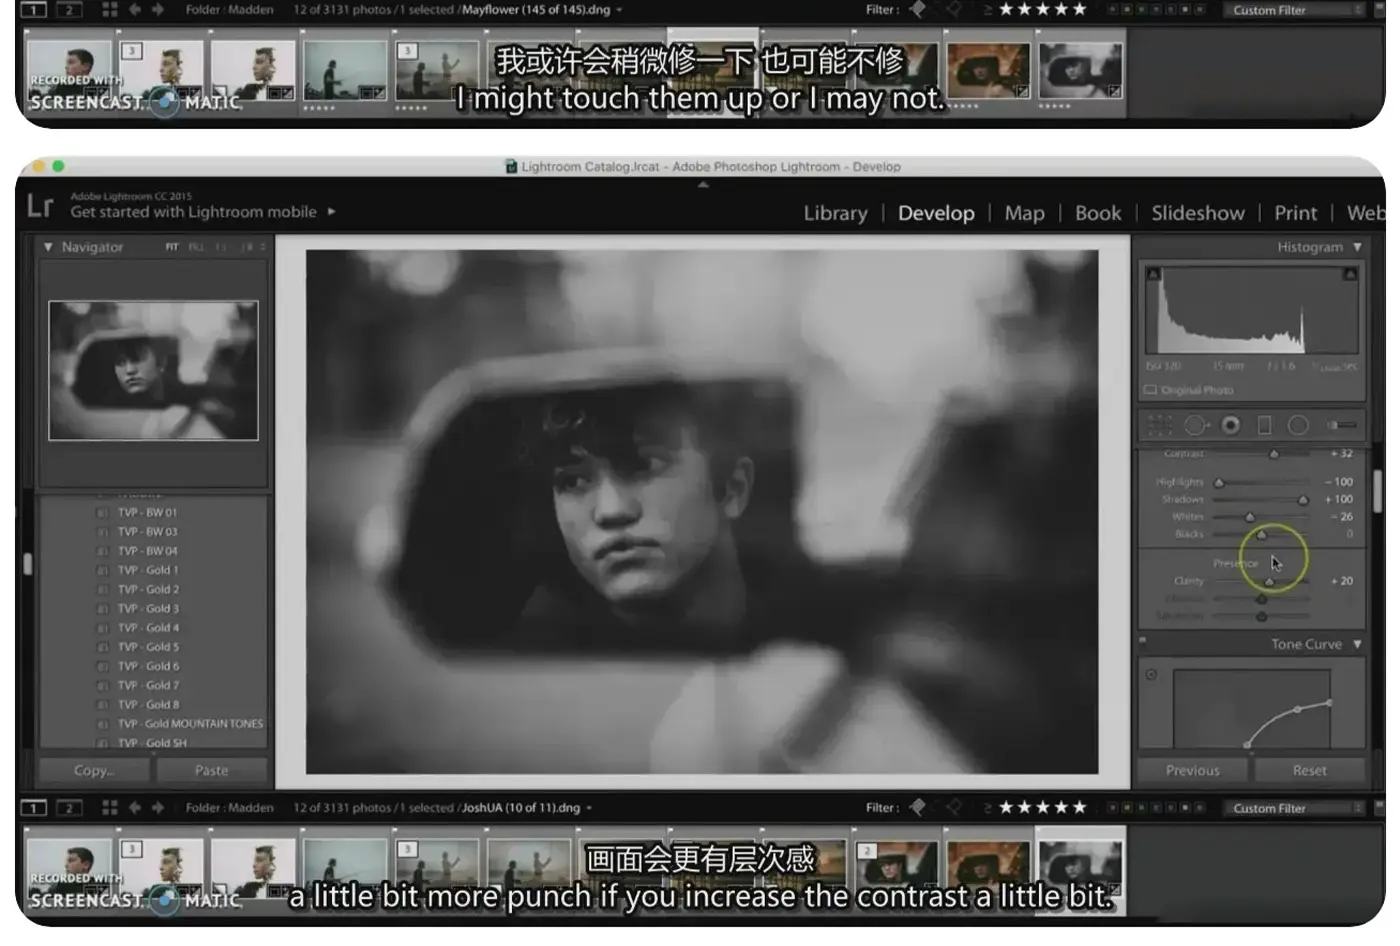Screen dimensions: 1400x946
Task: Select the Graduated Filter tool
Action: pyautogui.click(x=1265, y=426)
